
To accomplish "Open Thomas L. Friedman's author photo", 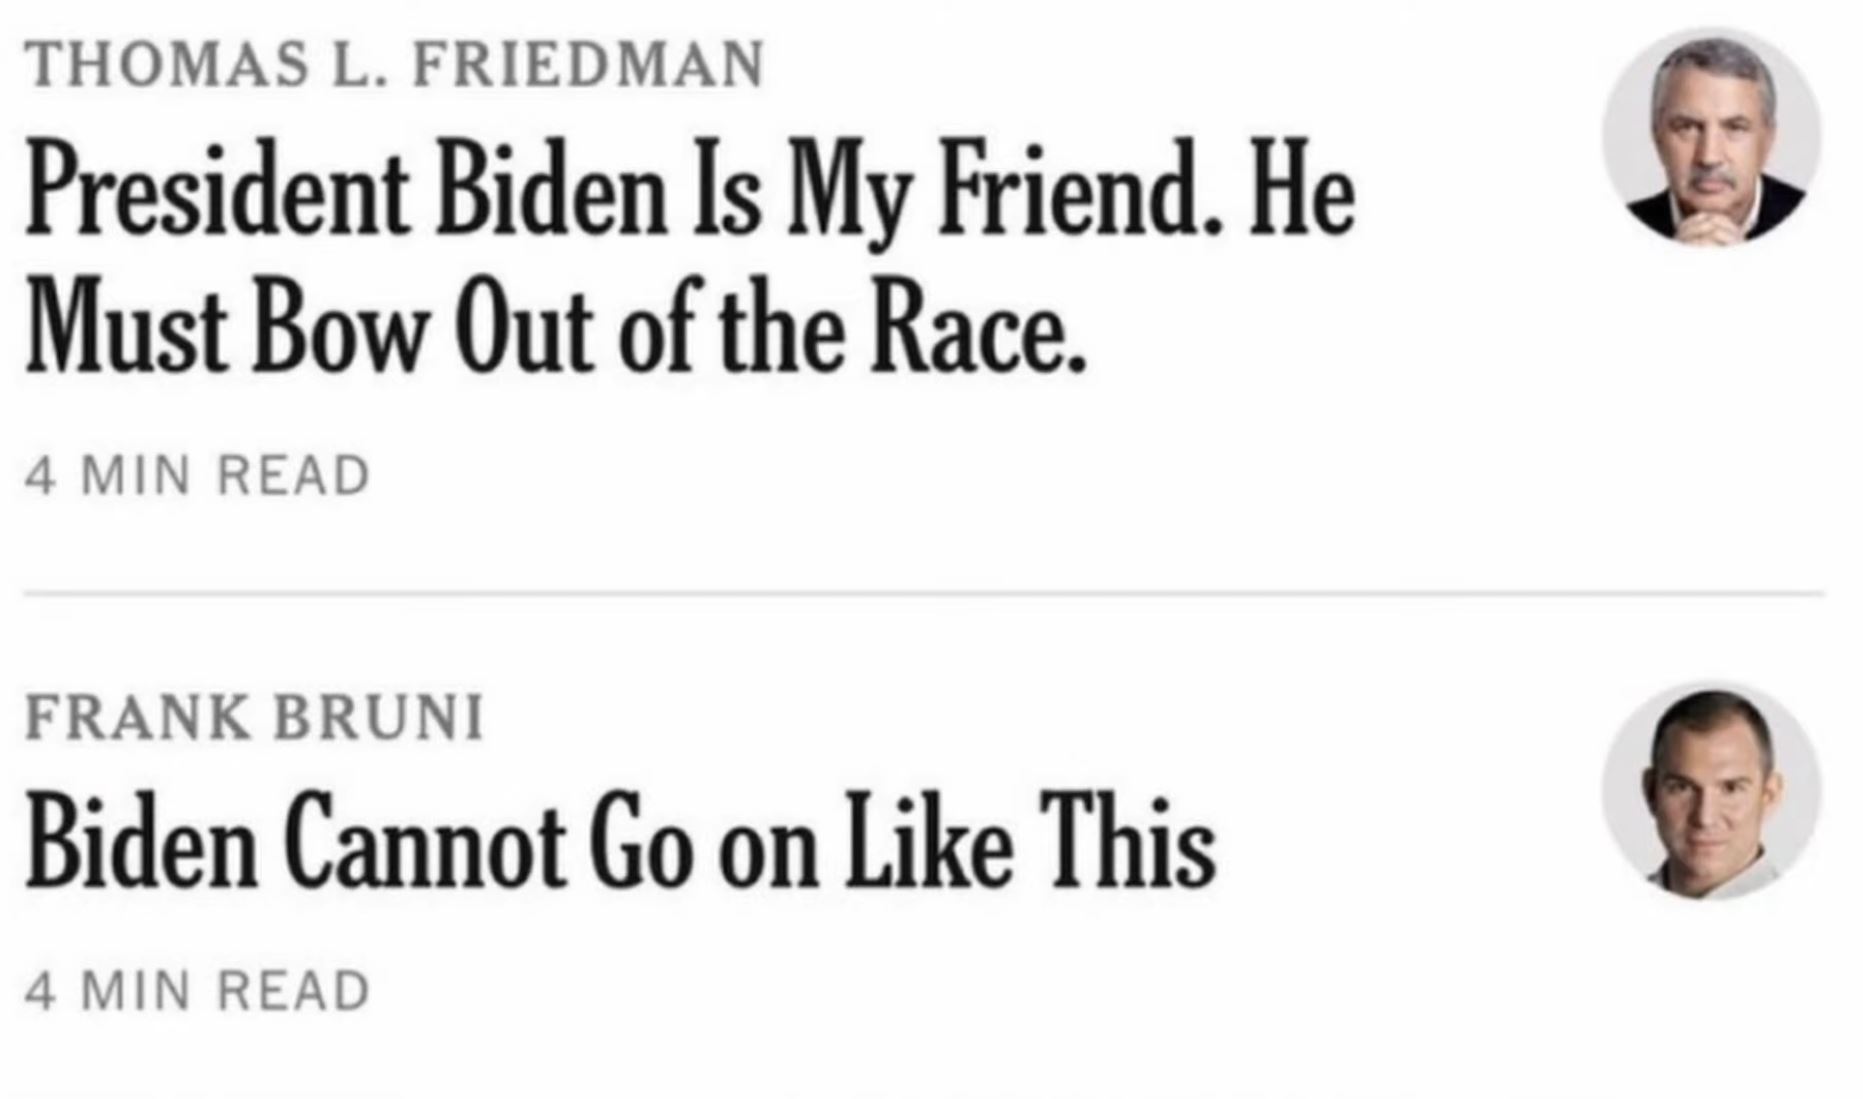I will (x=1711, y=135).
